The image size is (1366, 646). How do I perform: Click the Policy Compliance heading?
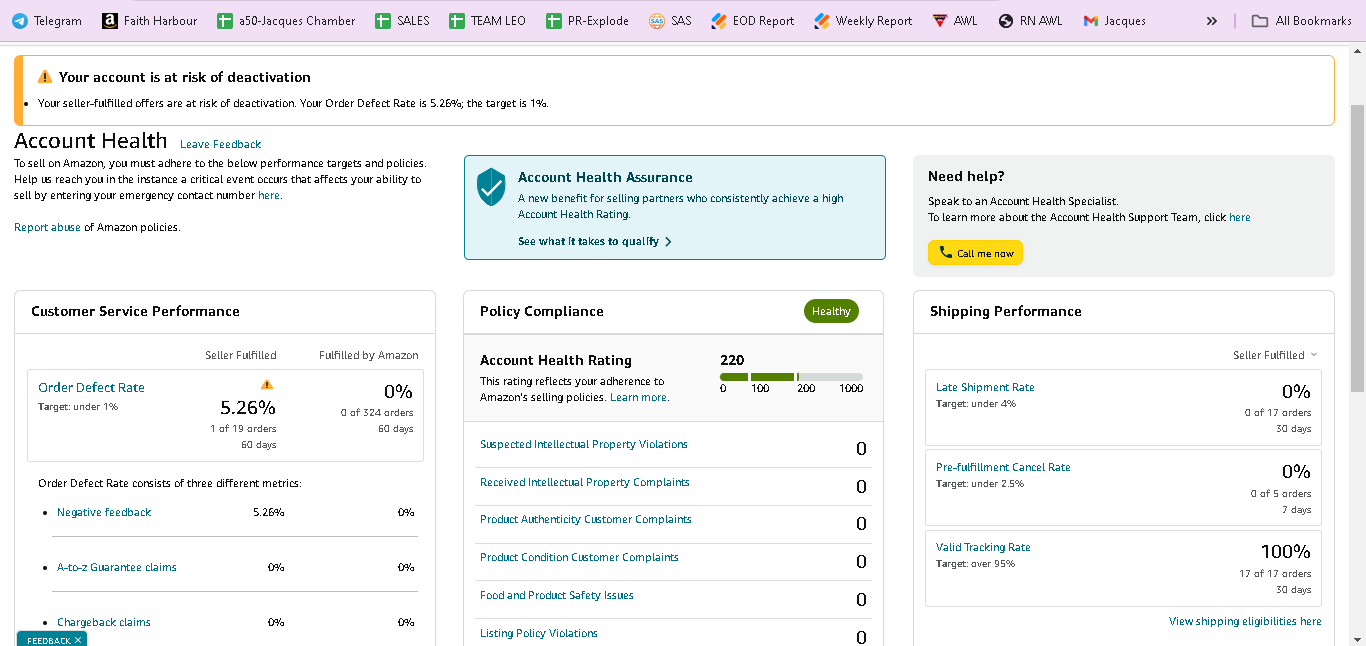542,311
